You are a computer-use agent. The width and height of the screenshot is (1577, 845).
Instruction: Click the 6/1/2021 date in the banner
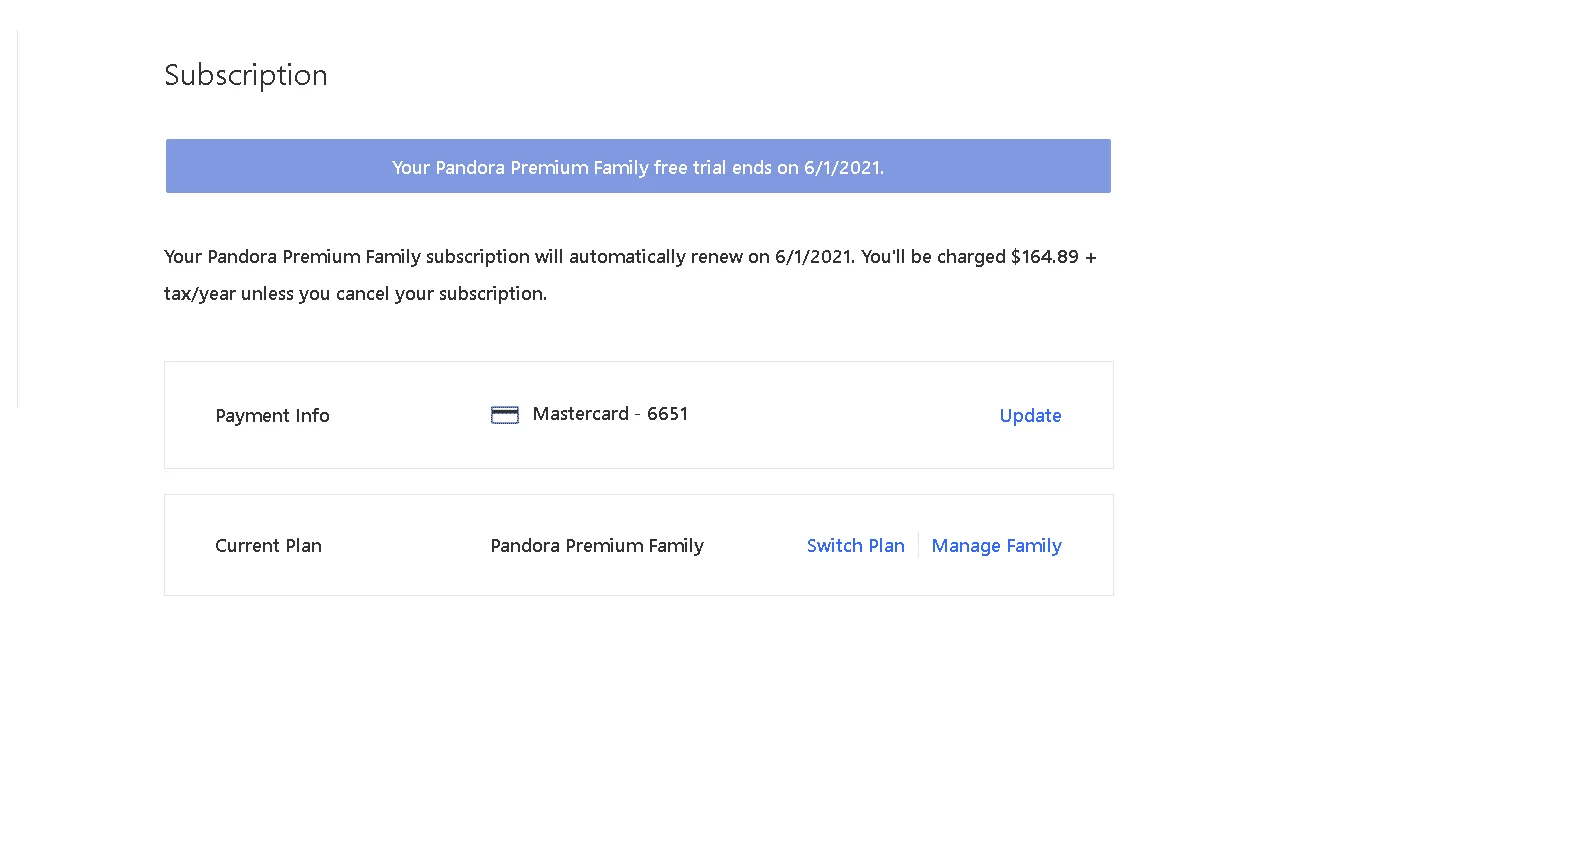[x=844, y=167]
